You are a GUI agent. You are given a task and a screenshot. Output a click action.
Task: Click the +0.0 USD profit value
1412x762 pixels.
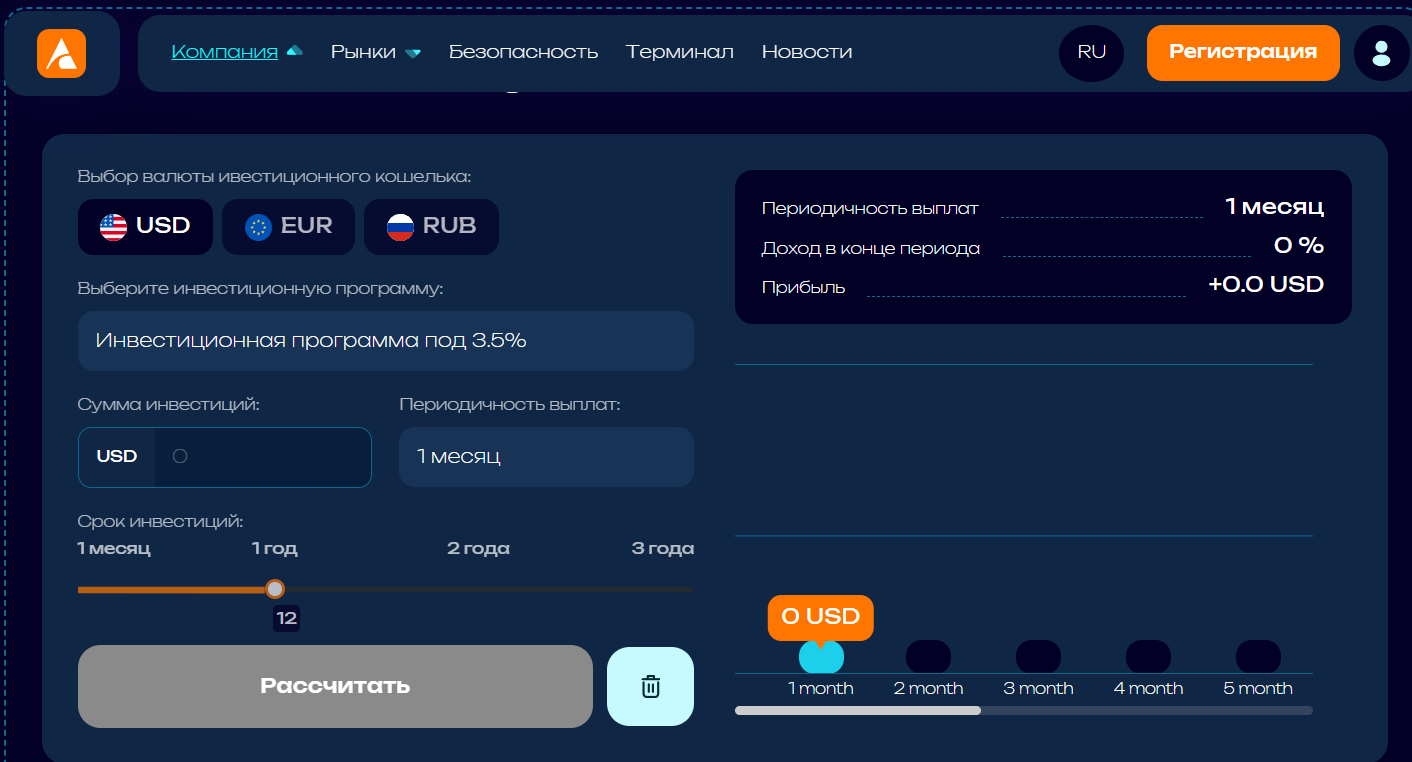pos(1266,285)
